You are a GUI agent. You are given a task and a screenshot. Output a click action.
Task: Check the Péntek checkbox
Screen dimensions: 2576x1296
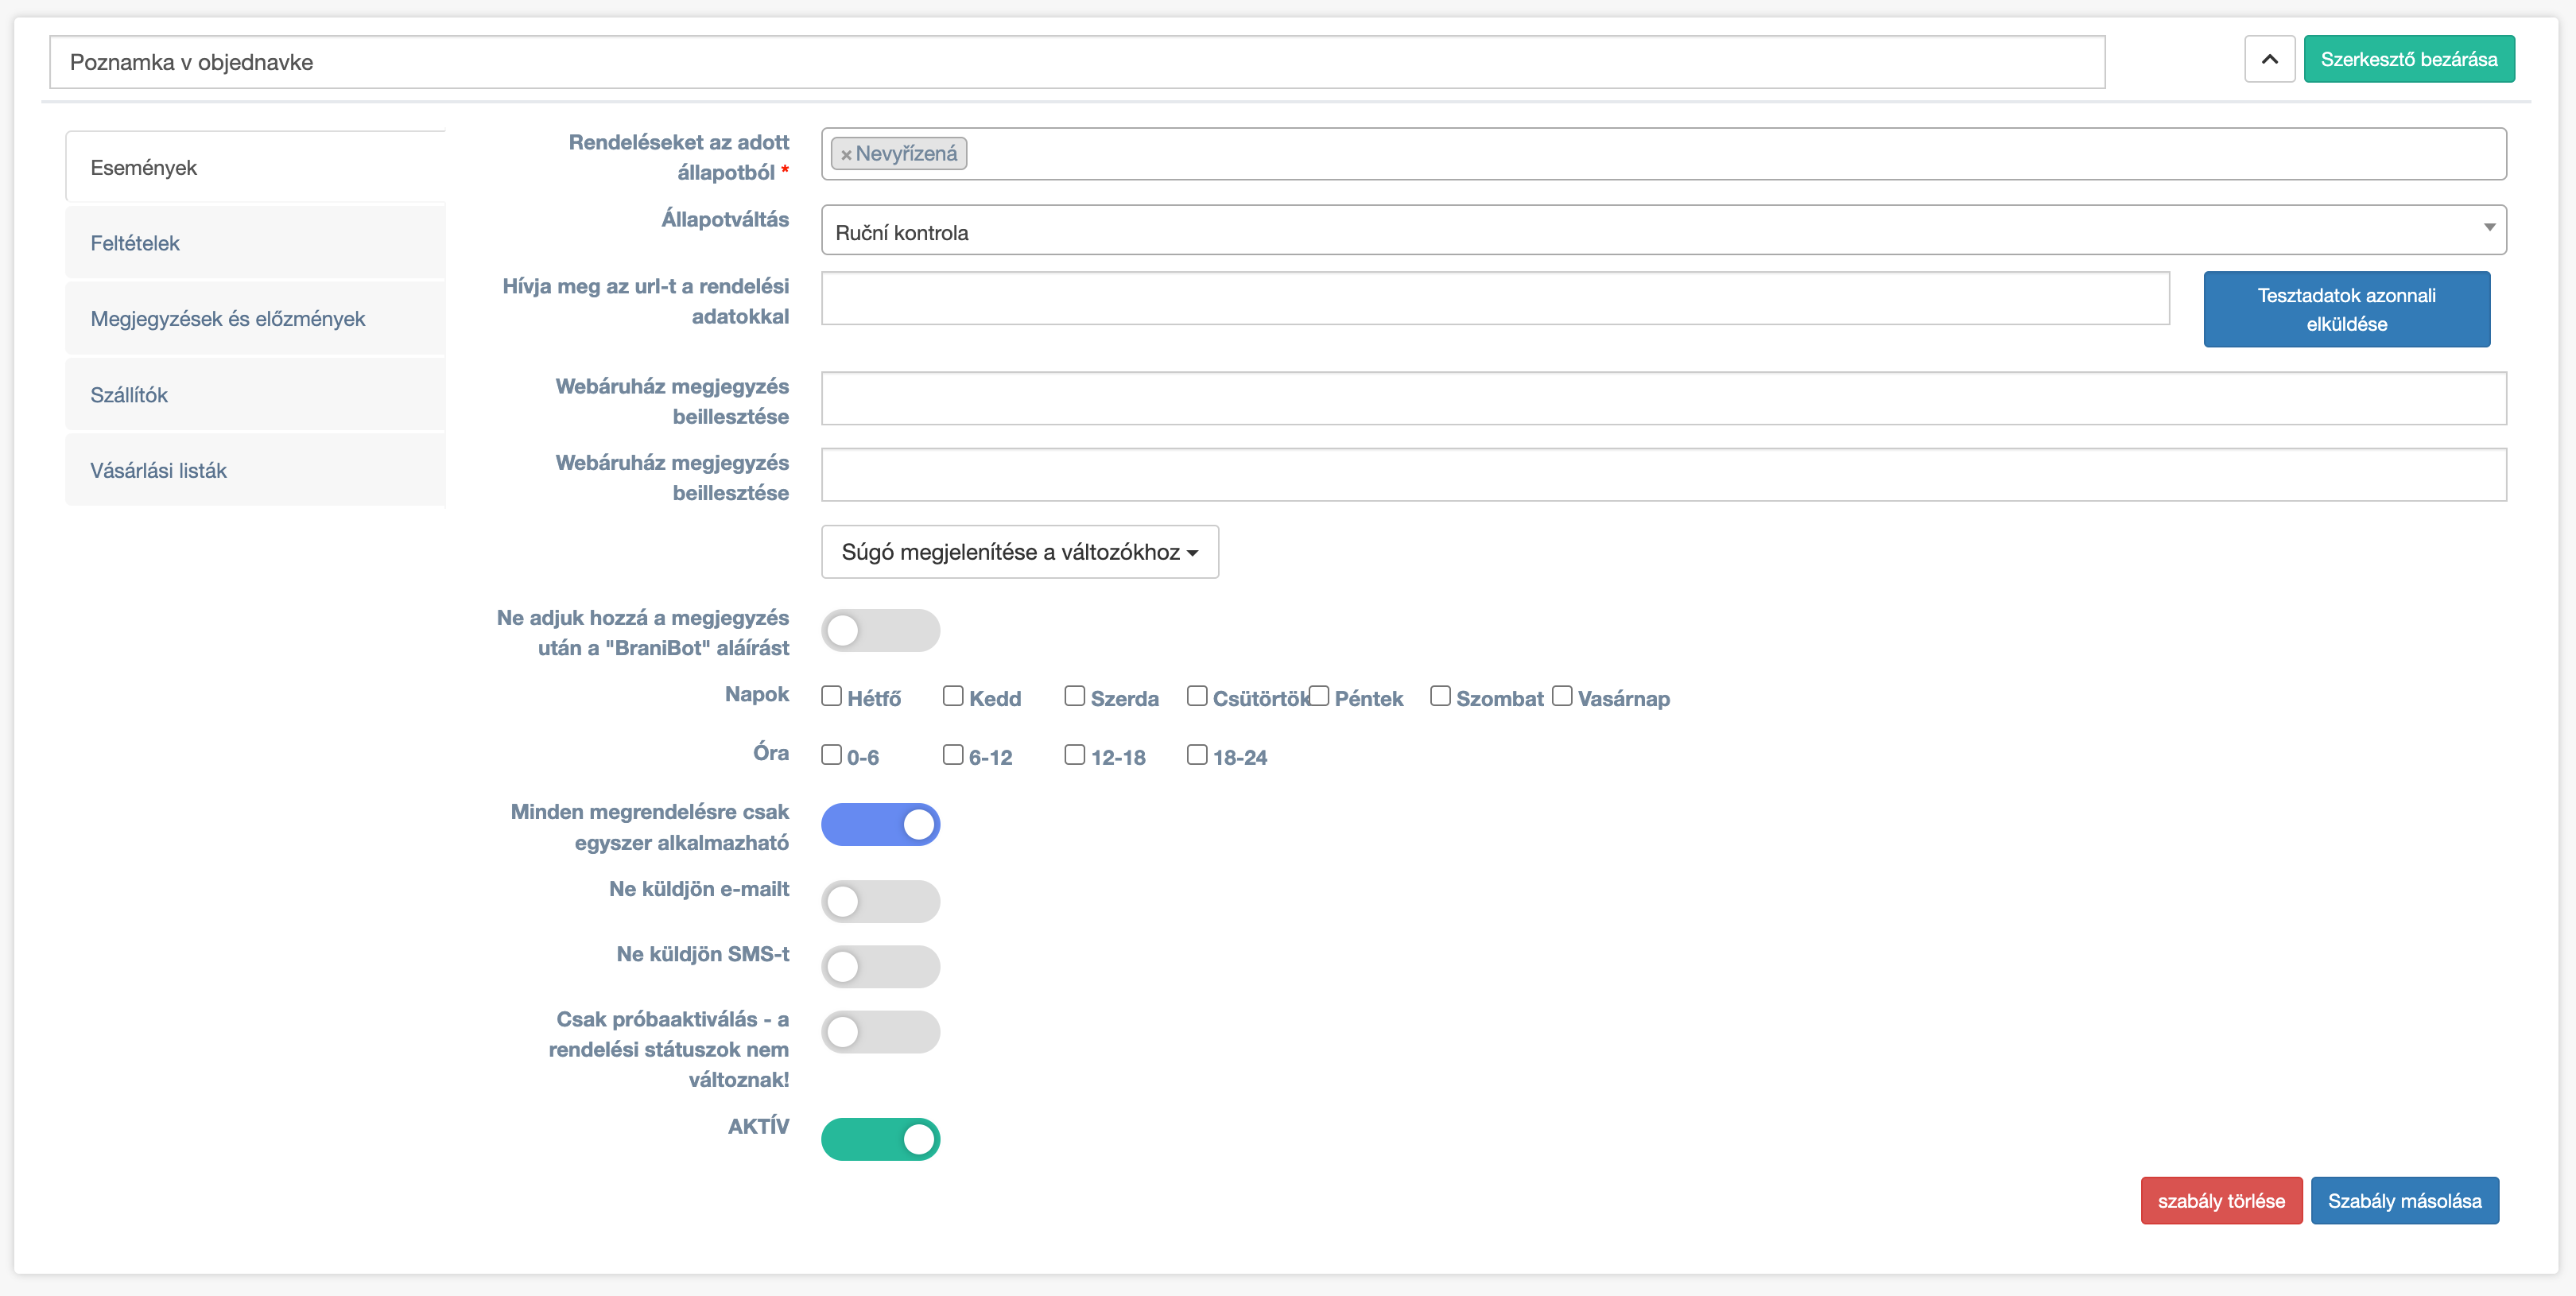tap(1319, 696)
